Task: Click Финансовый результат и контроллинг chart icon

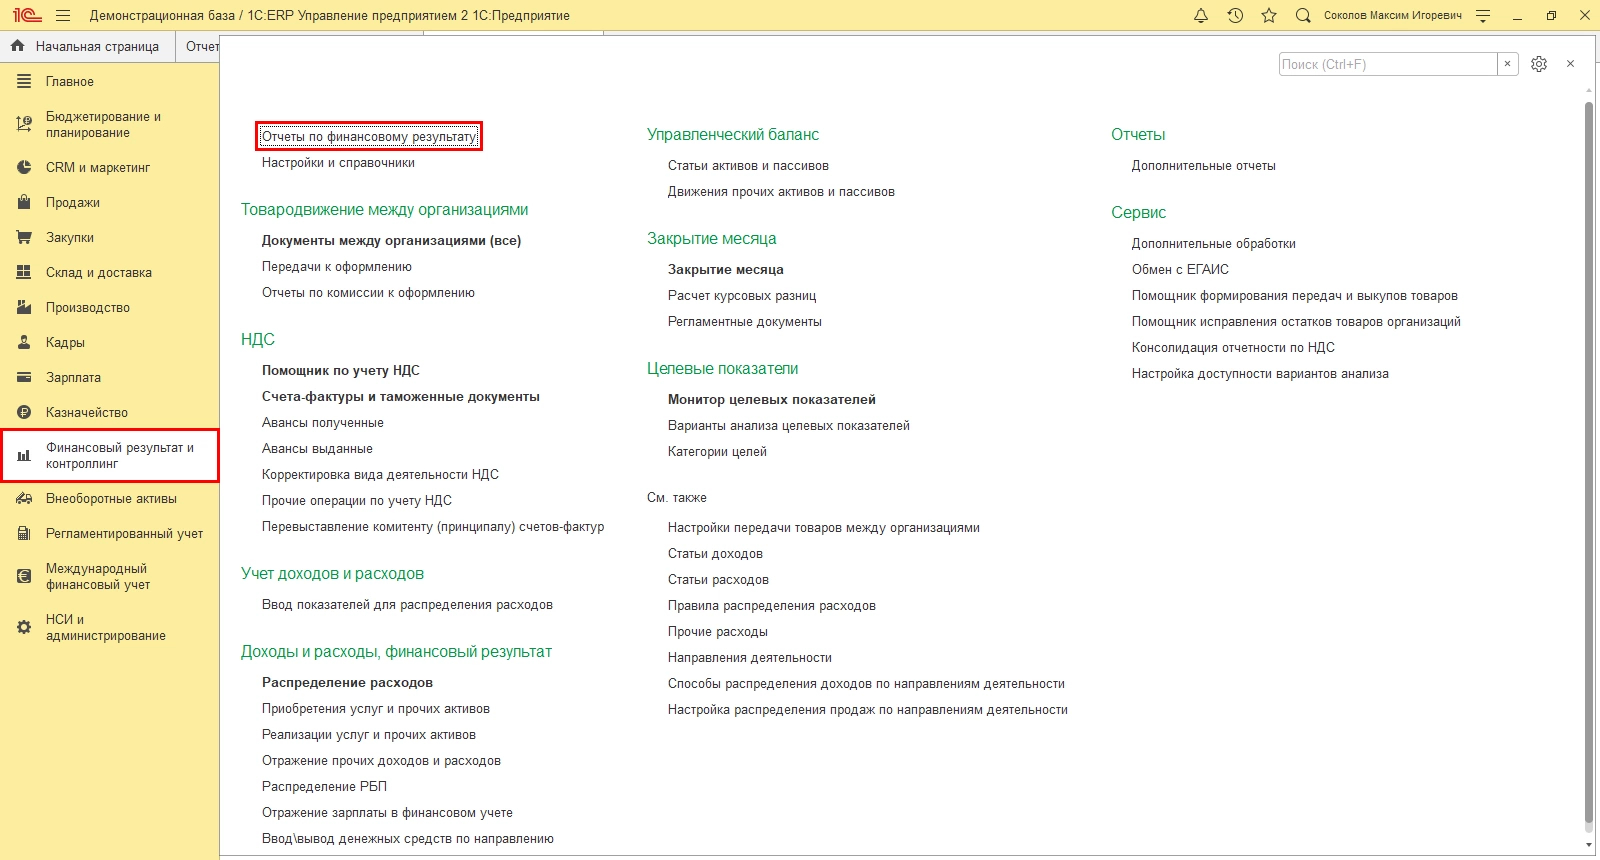Action: pyautogui.click(x=24, y=456)
